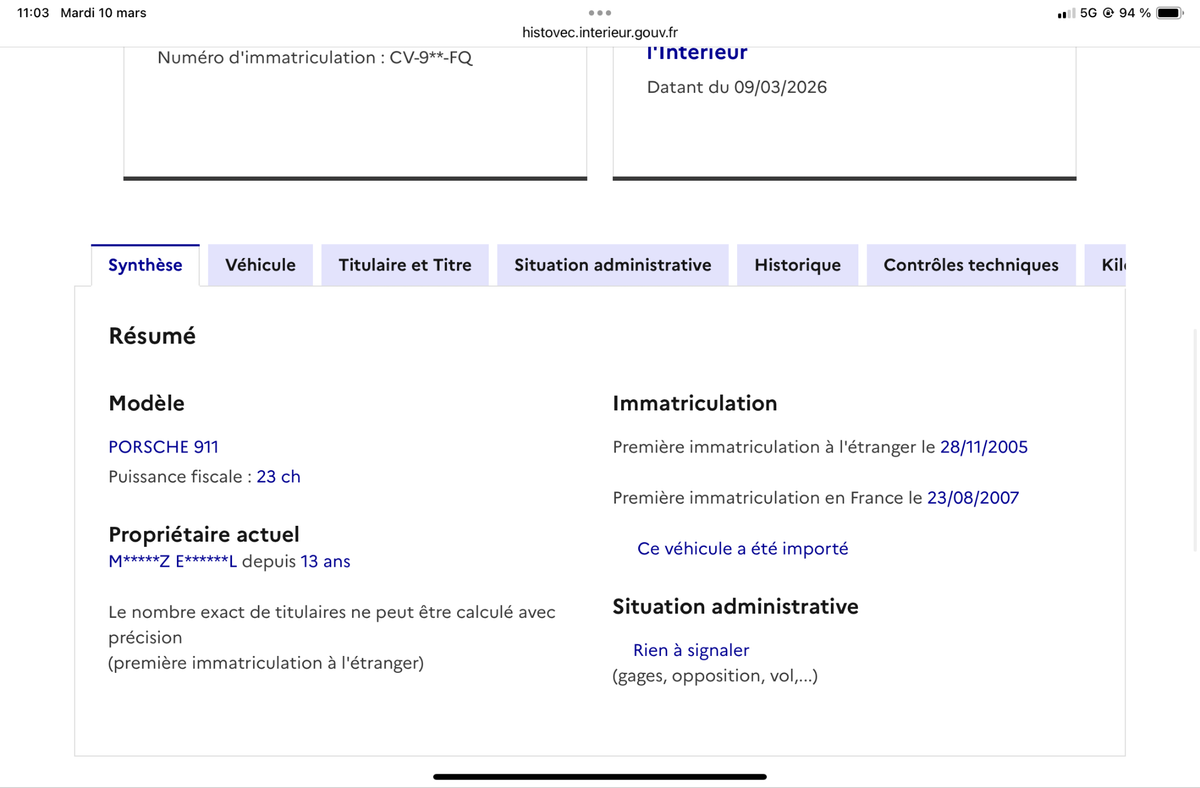Open the Contrôles techniques tab
The height and width of the screenshot is (788, 1200).
(970, 265)
